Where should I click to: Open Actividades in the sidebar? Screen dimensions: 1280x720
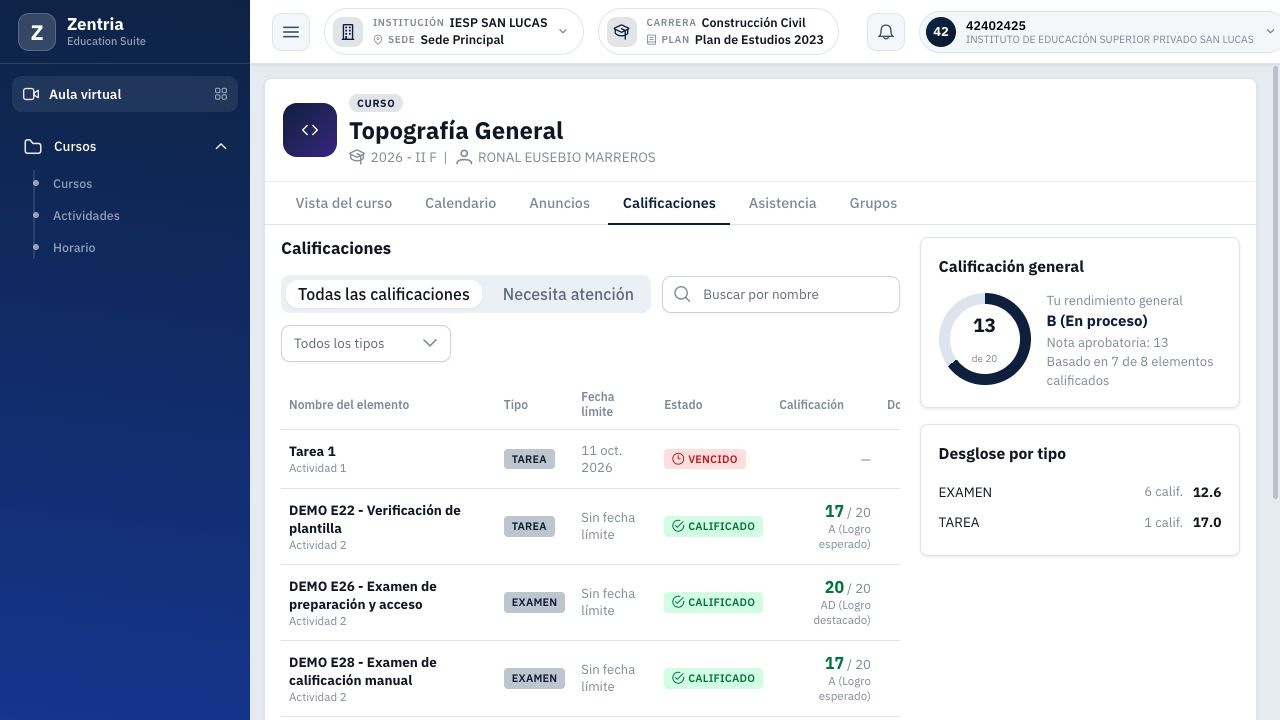[86, 216]
